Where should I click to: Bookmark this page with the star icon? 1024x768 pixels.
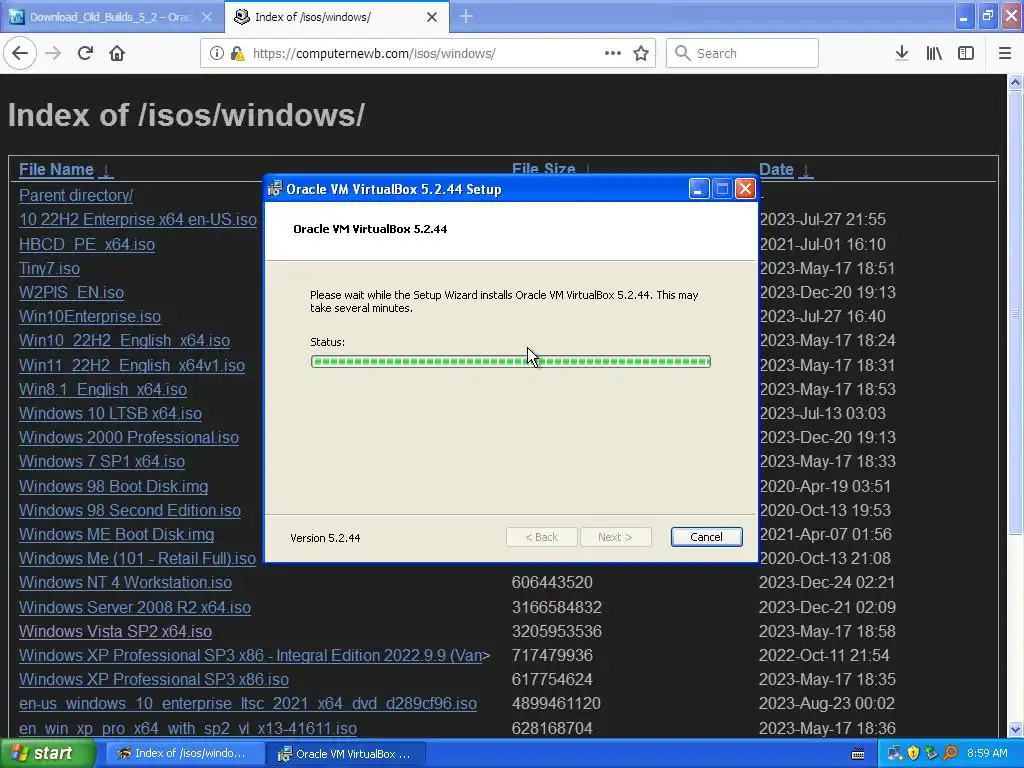[641, 54]
